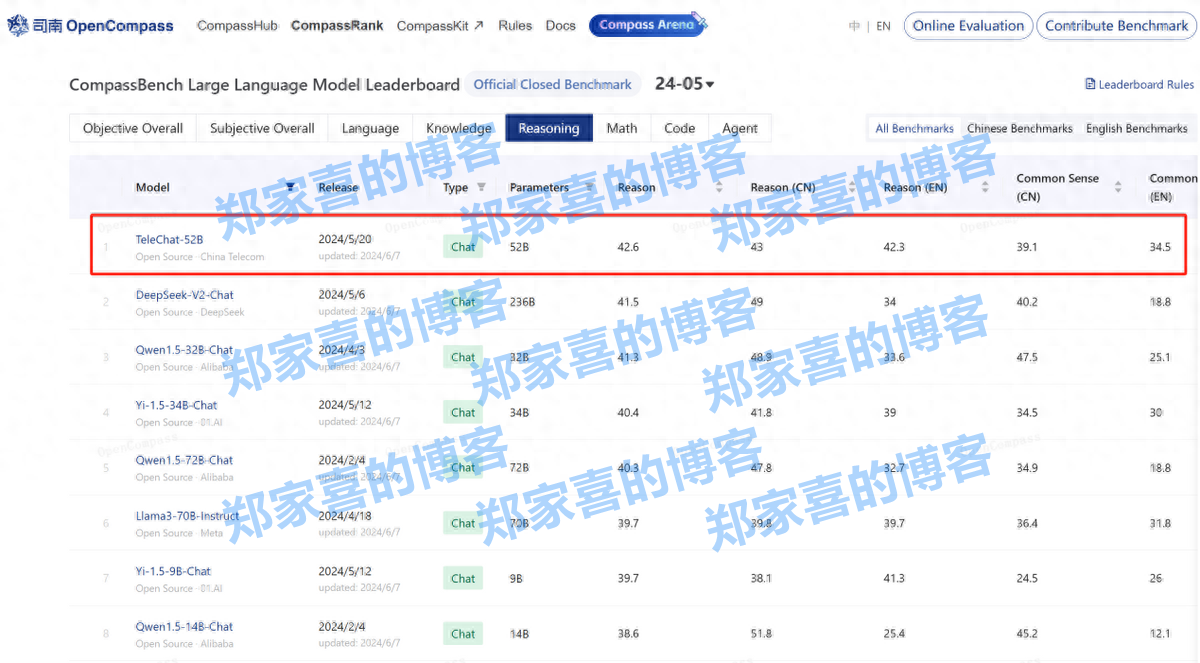Open the CompassRank menu item
Viewport: 1200px width, 663px height.
click(336, 25)
